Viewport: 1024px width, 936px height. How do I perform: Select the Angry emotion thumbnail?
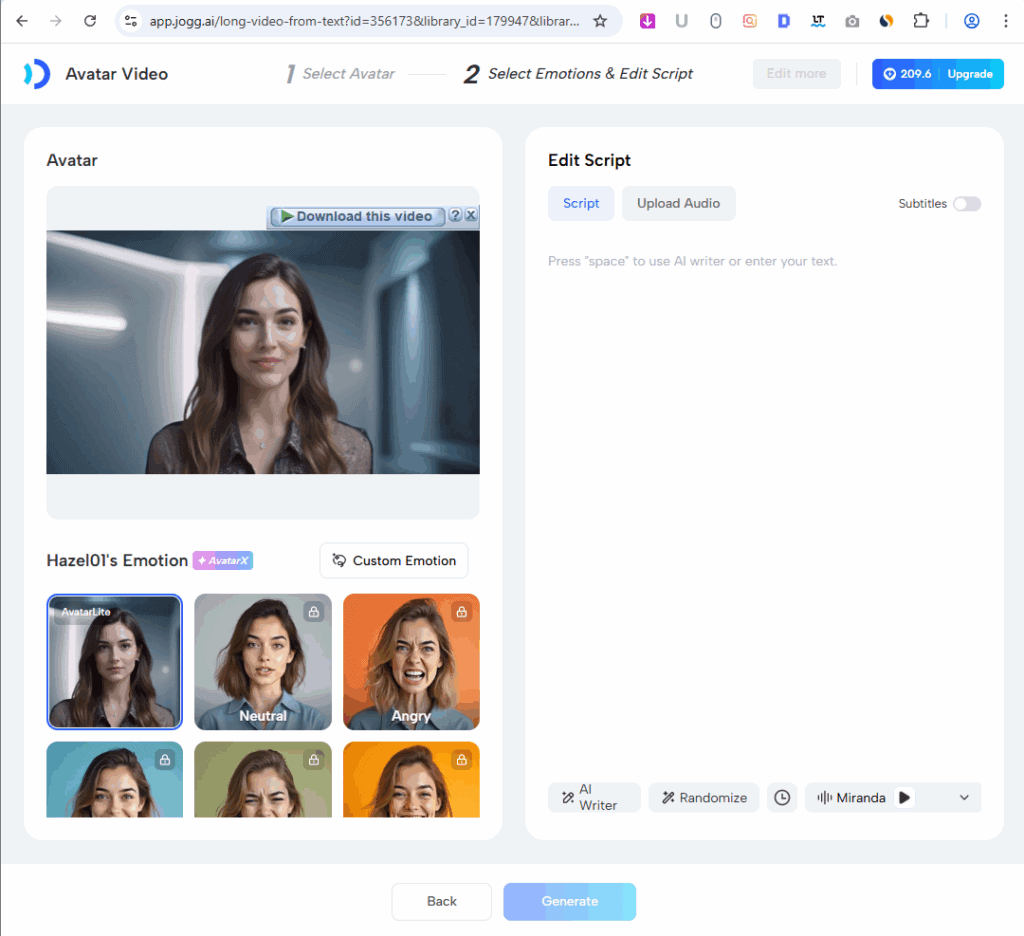(411, 662)
